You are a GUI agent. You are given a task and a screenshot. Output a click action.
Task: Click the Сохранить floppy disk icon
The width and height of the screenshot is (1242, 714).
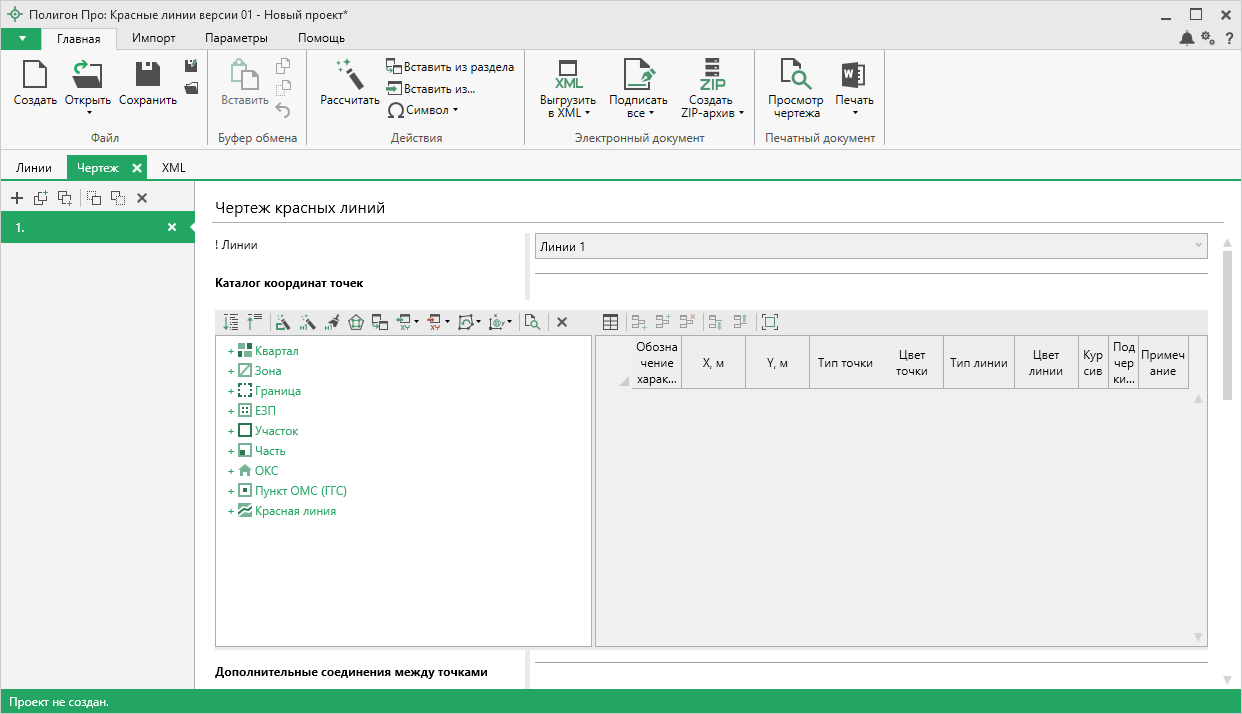pyautogui.click(x=148, y=74)
